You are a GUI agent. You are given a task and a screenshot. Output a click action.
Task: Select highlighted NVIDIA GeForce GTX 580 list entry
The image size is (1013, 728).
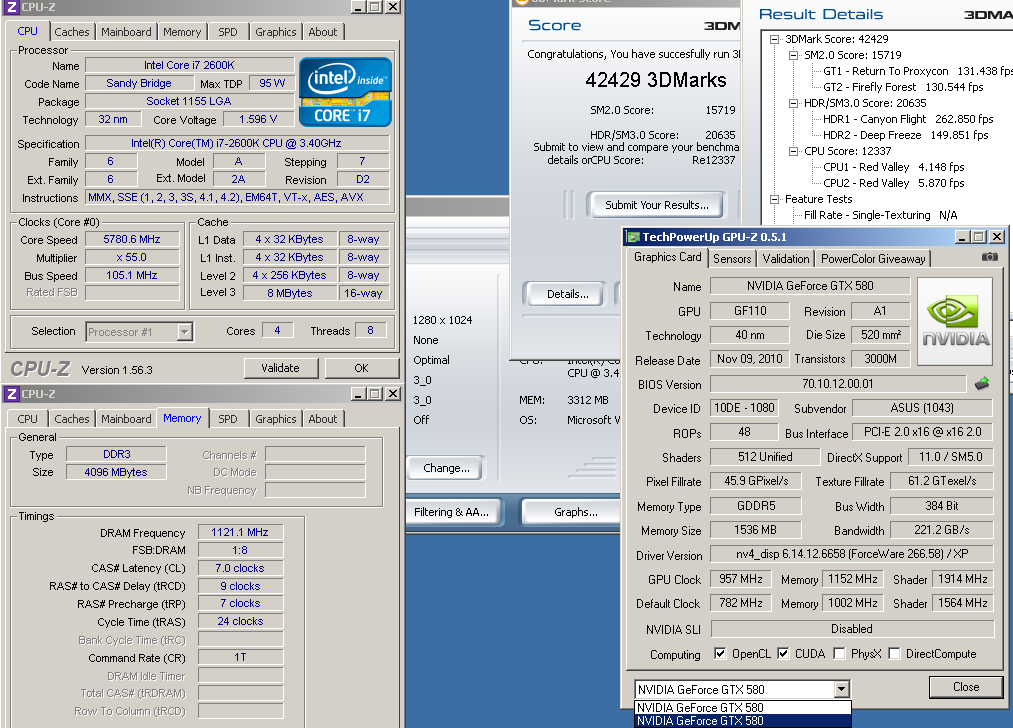742,721
